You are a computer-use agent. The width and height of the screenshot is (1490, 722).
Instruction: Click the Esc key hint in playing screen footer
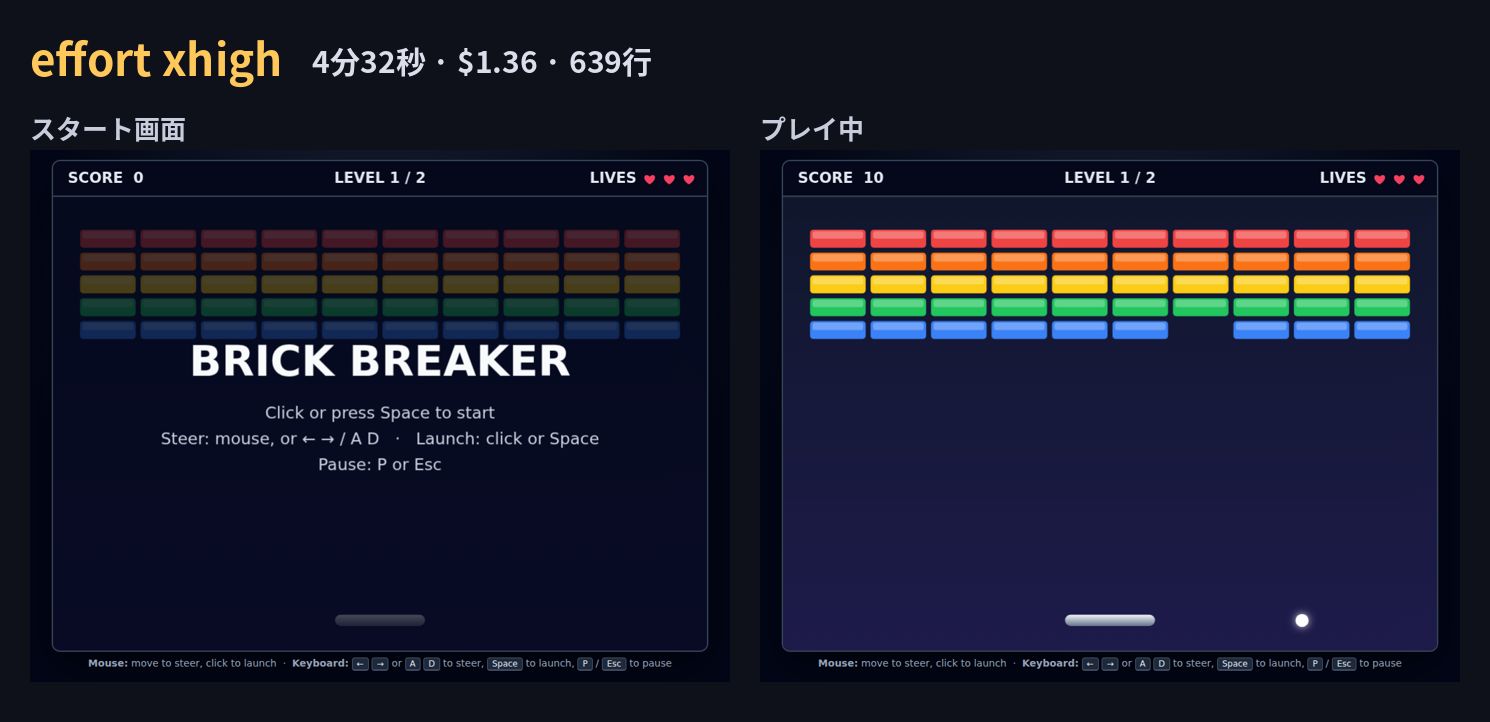[x=1344, y=664]
